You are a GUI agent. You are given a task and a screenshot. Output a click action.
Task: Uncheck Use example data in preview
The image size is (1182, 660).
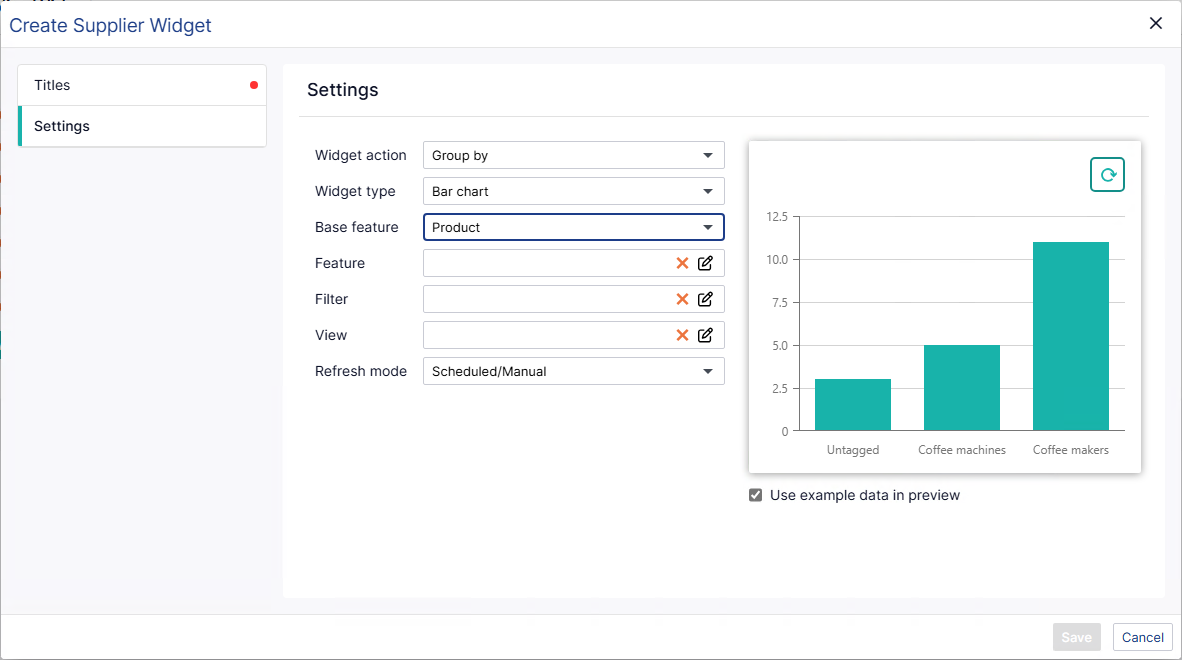(x=755, y=495)
